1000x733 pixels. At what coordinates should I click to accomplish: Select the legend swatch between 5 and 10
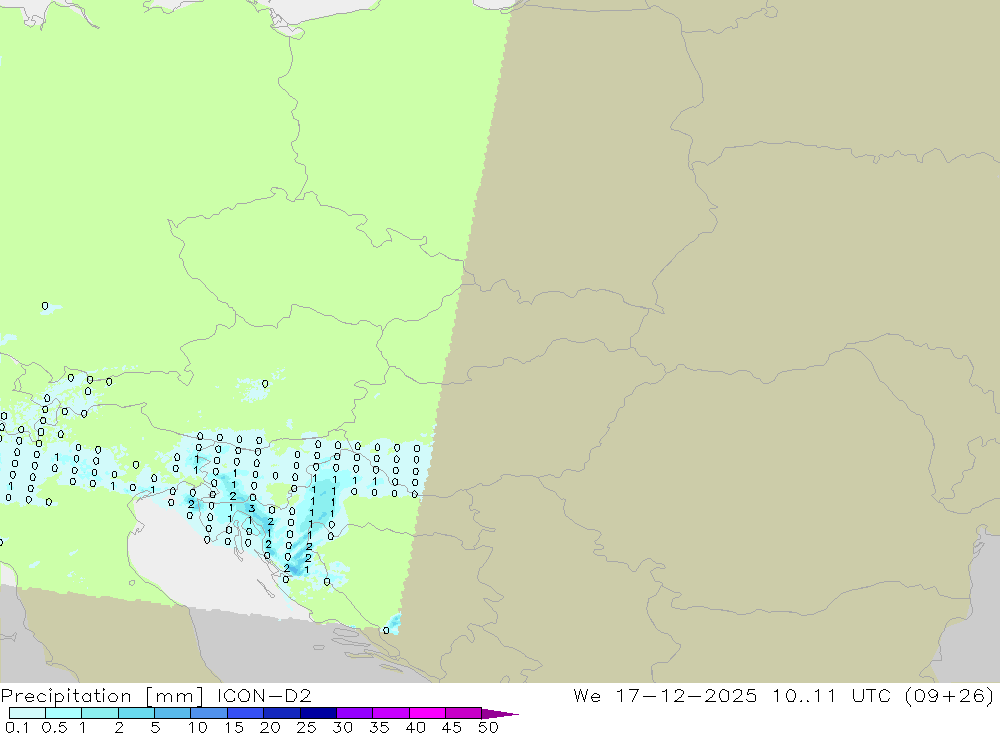tap(173, 713)
